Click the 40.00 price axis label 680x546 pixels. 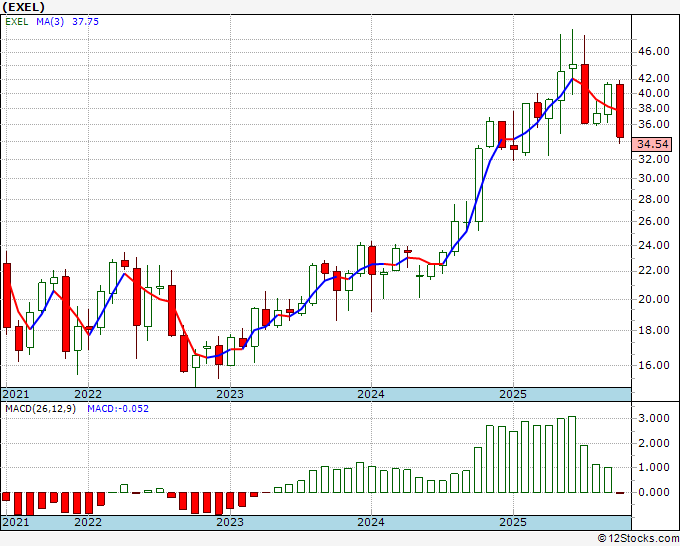point(654,93)
